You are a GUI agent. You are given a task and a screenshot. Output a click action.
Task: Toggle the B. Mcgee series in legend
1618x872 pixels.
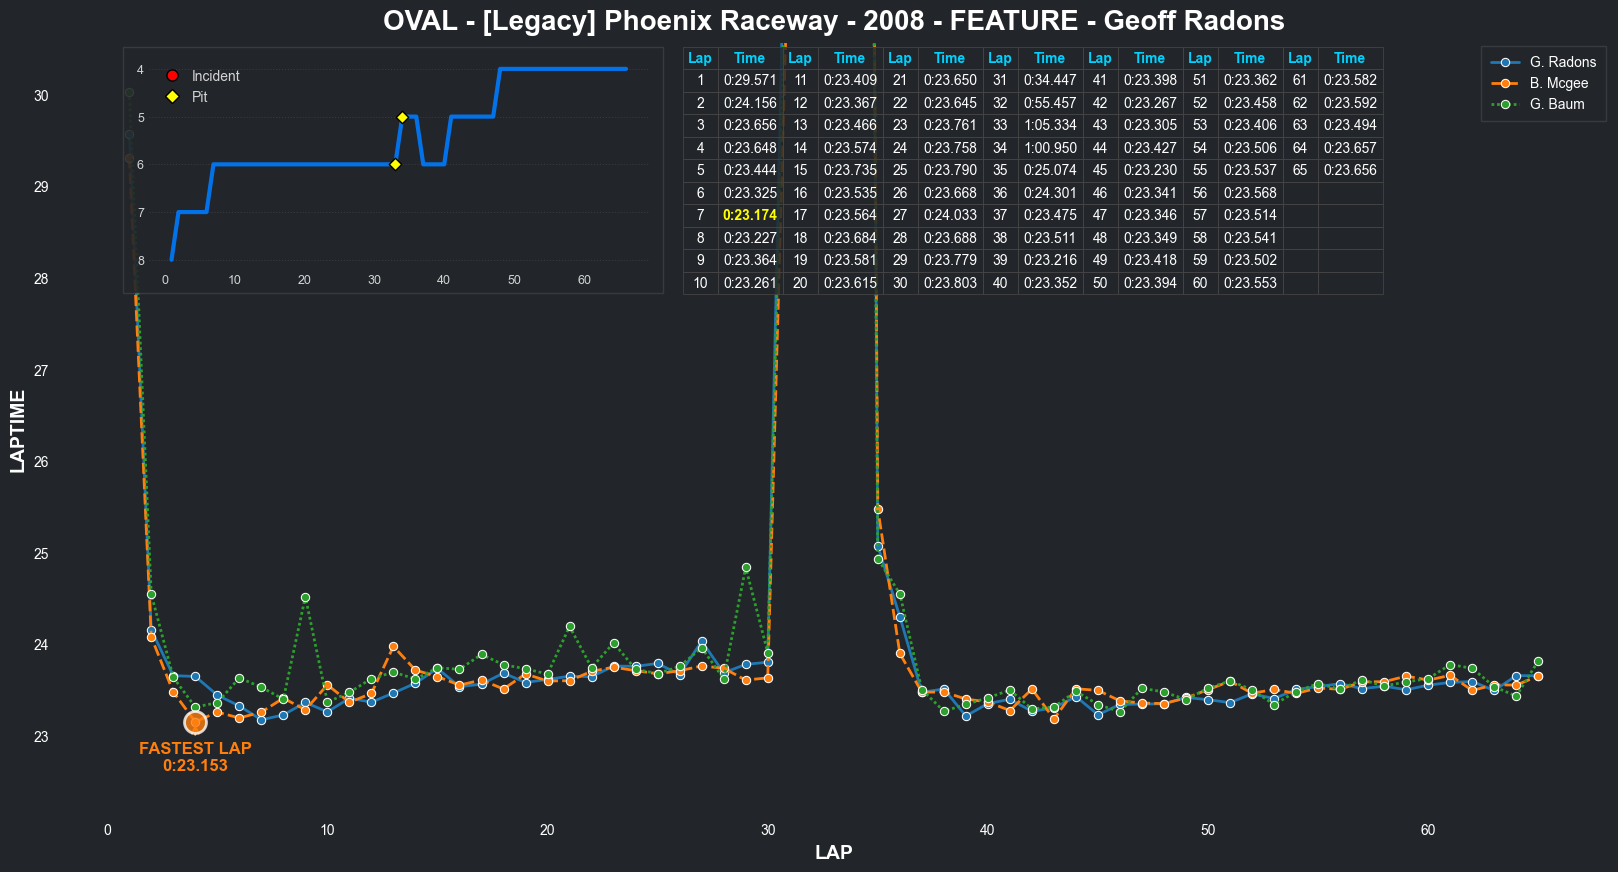pos(1558,83)
